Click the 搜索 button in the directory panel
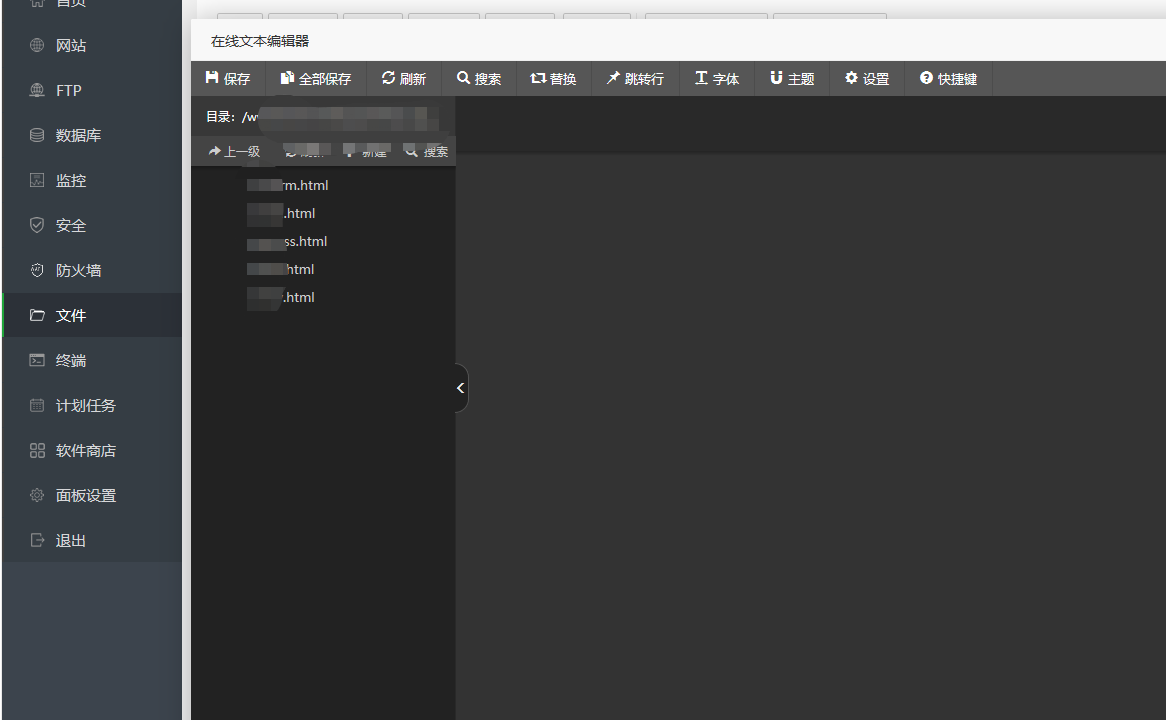 [x=427, y=152]
